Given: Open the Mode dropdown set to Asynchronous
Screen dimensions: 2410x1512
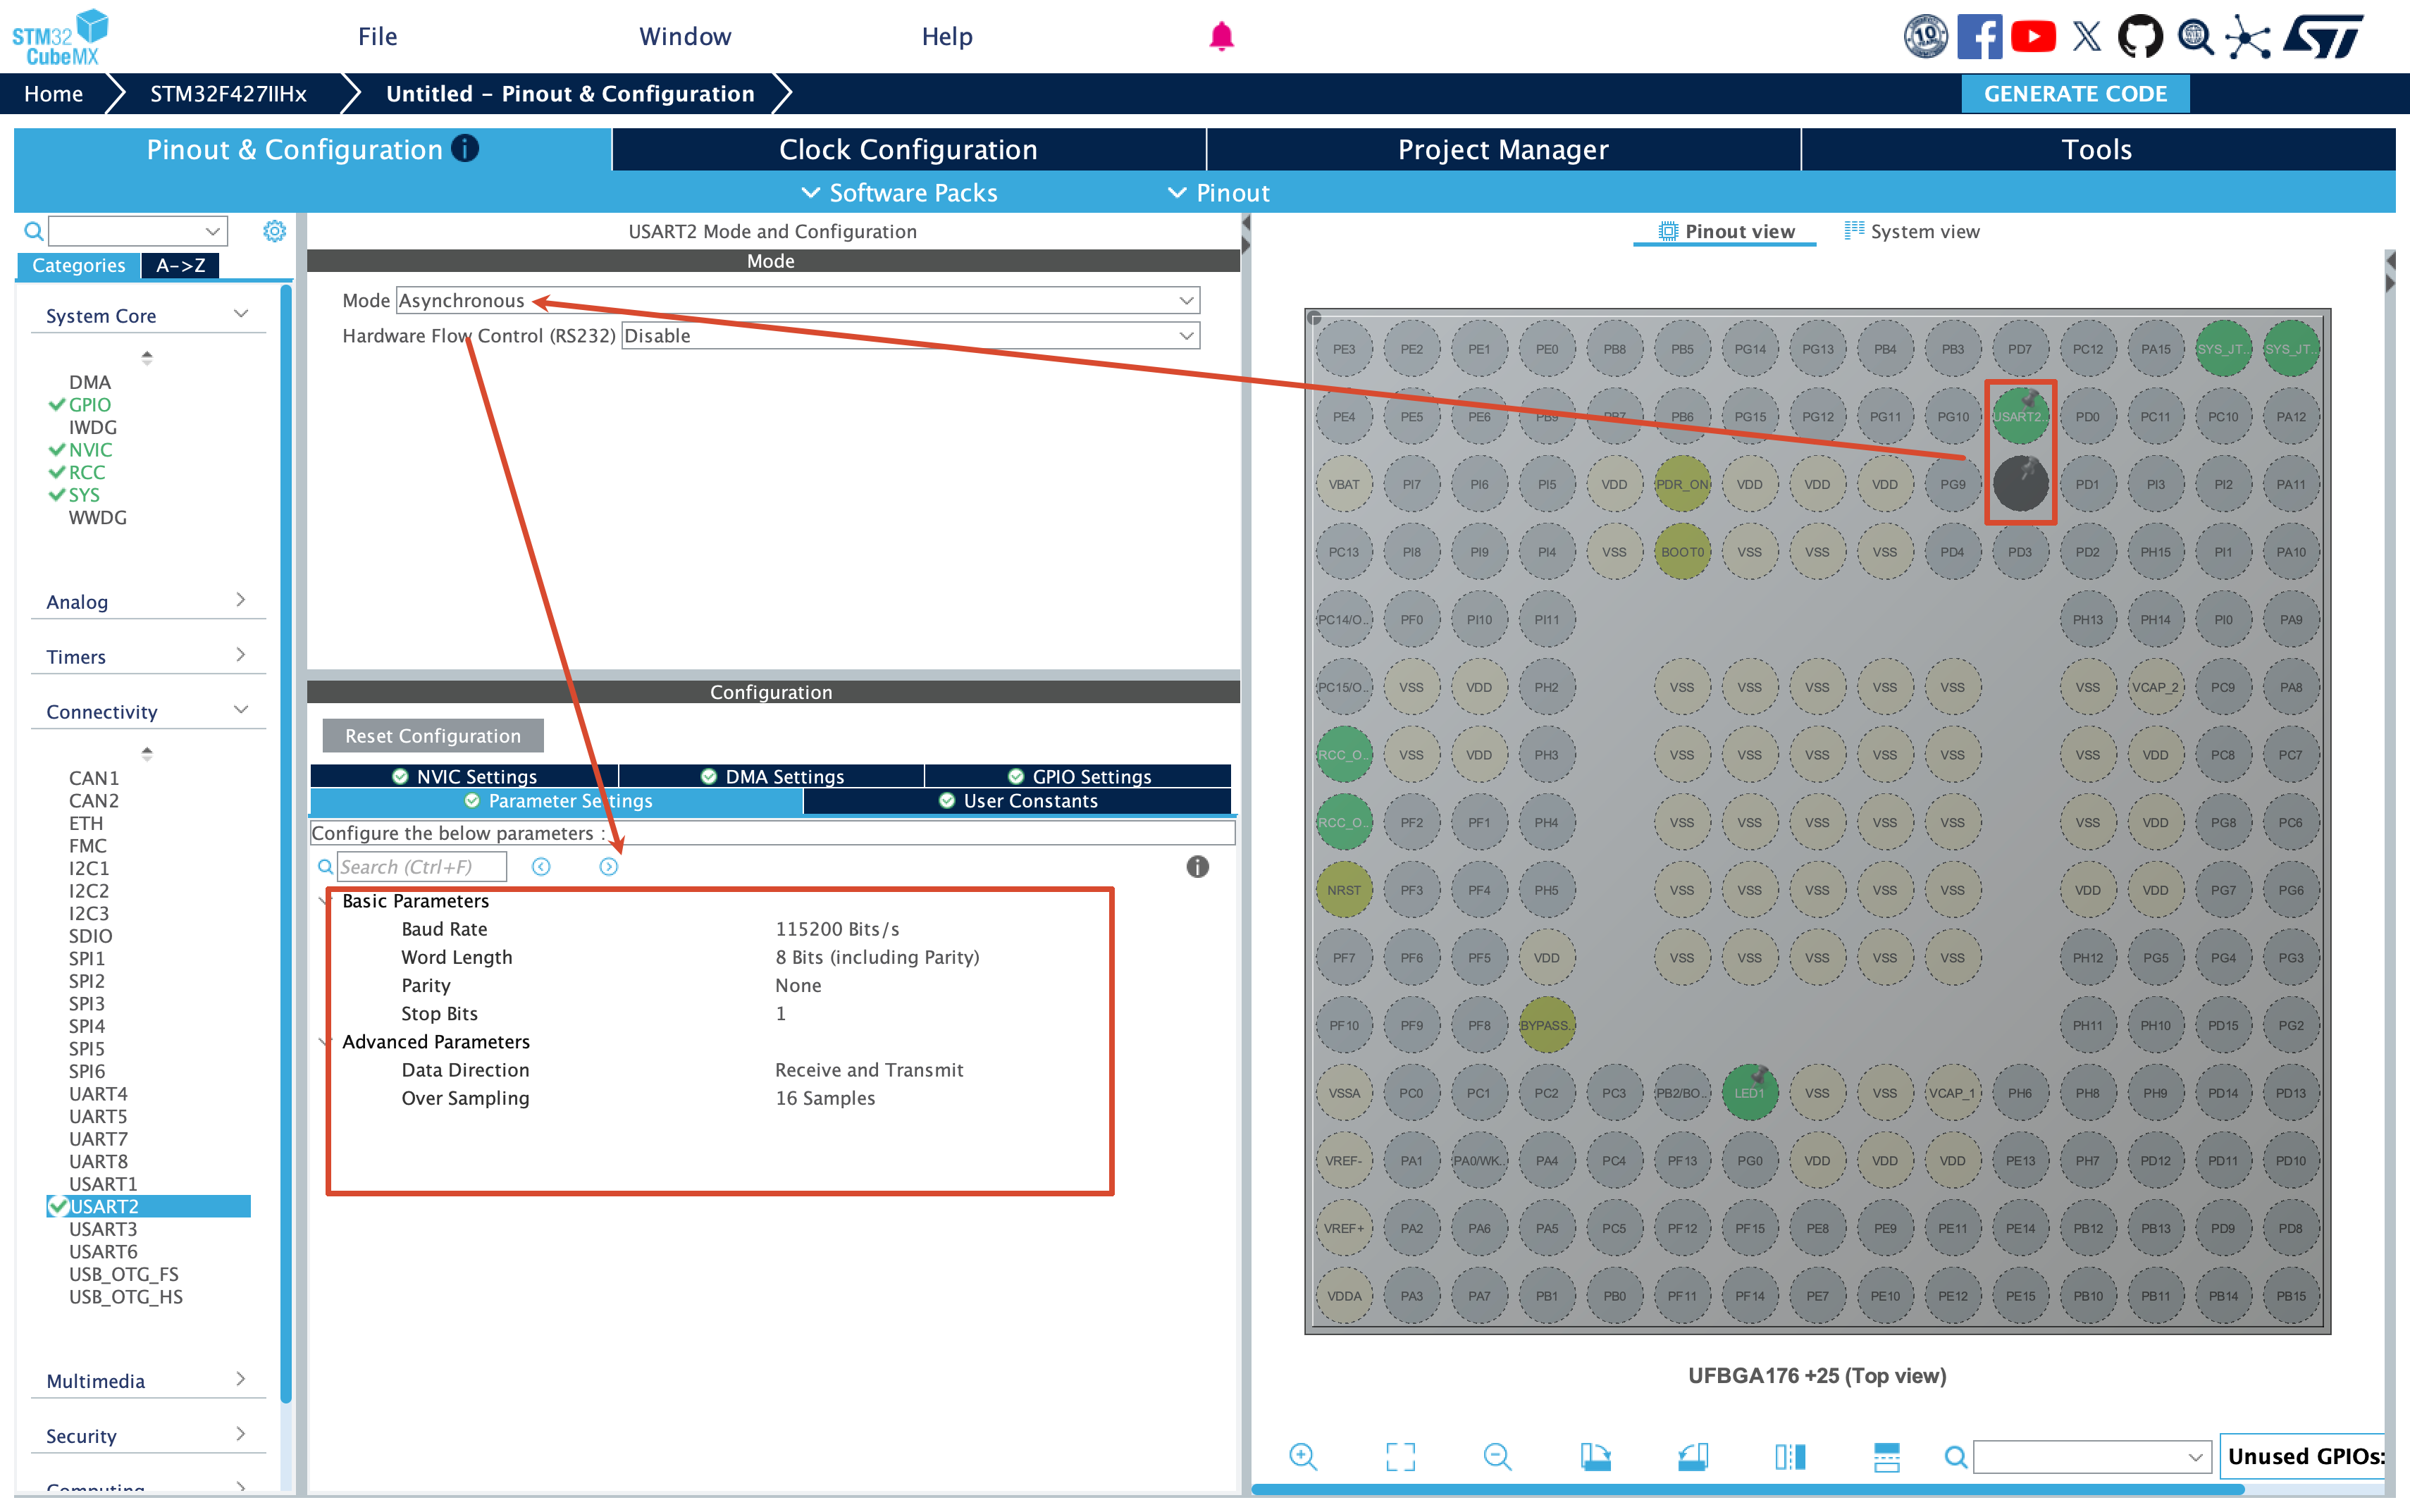Looking at the screenshot, I should [x=798, y=301].
